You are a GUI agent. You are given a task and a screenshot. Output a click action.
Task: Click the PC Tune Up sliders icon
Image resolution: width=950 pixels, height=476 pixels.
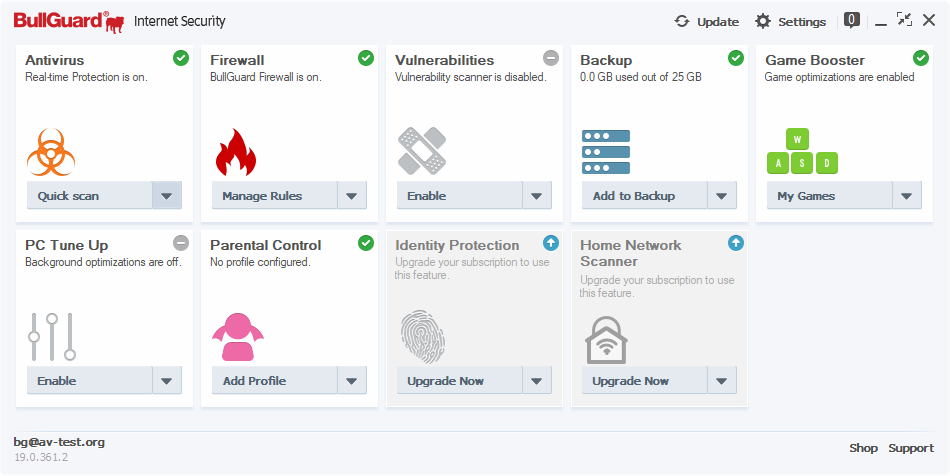tap(52, 336)
